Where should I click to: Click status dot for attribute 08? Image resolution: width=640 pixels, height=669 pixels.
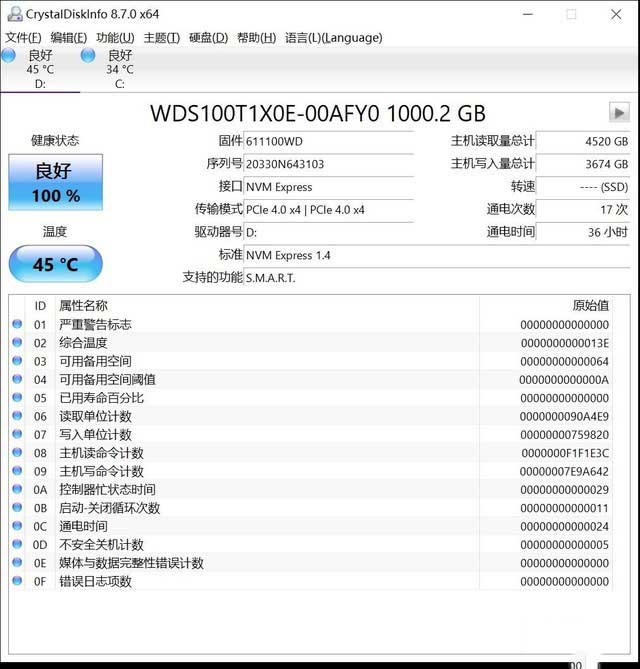click(x=17, y=453)
